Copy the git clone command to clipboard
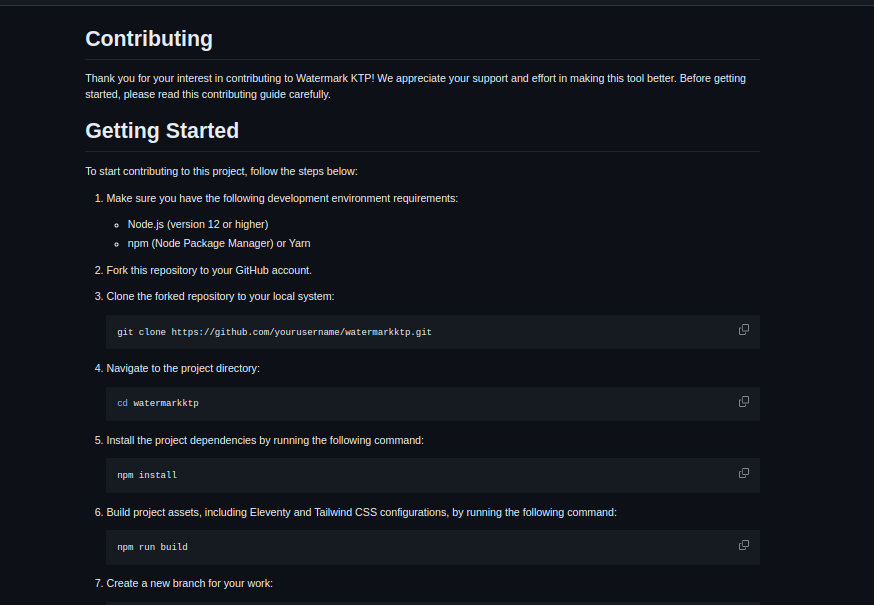The image size is (874, 605). pos(744,330)
